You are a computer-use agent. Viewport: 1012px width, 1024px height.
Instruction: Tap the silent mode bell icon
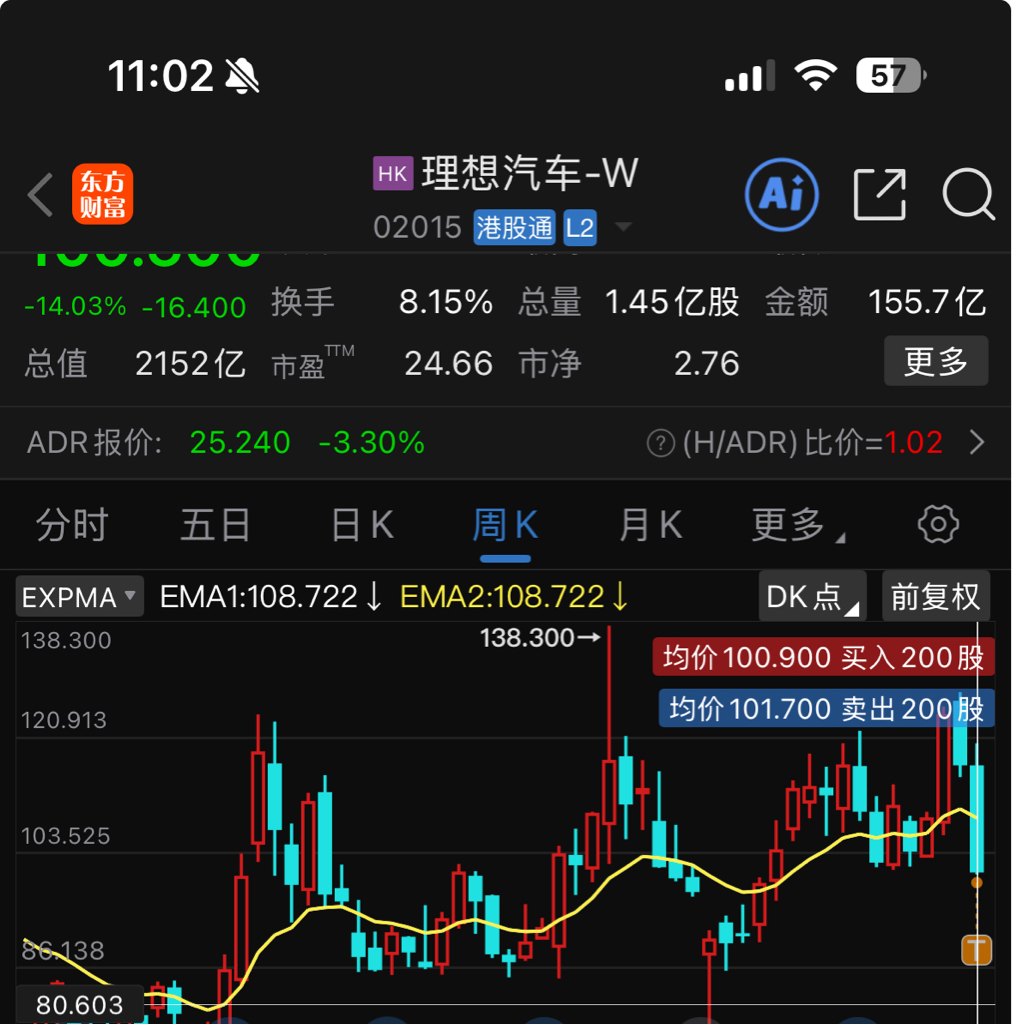coord(242,76)
